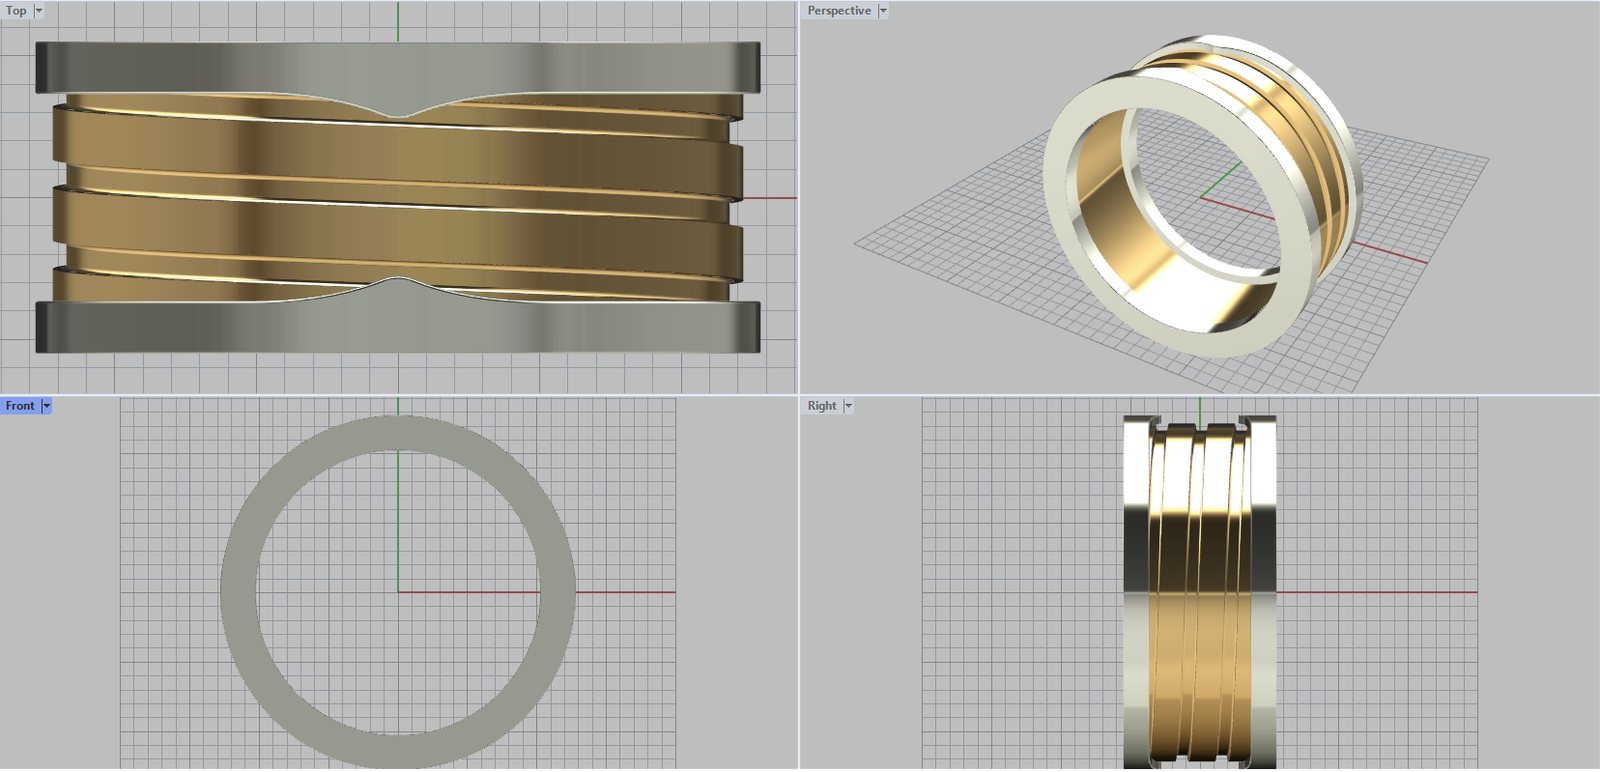Expand the Perspective viewport menu arrow
This screenshot has height=772, width=1600.
[x=883, y=11]
